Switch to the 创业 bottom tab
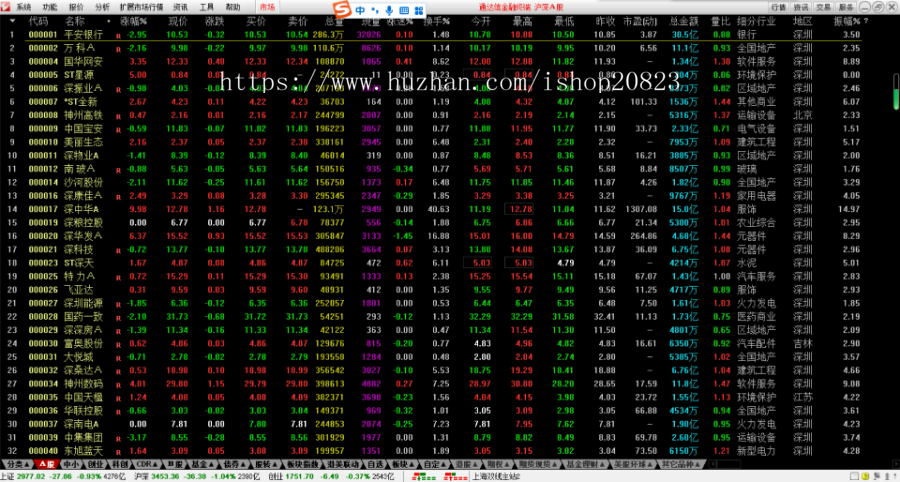Image resolution: width=900 pixels, height=482 pixels. (95, 464)
